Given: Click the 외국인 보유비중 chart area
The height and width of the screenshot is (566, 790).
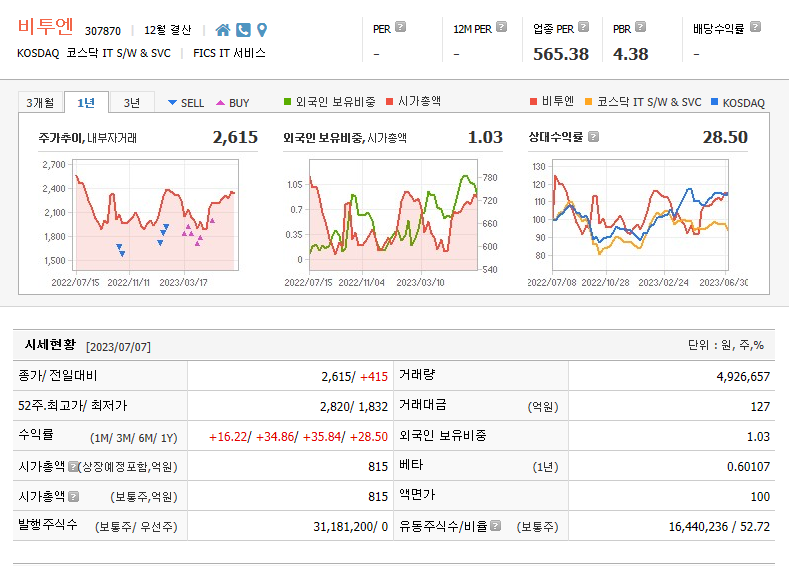Looking at the screenshot, I should coord(393,215).
